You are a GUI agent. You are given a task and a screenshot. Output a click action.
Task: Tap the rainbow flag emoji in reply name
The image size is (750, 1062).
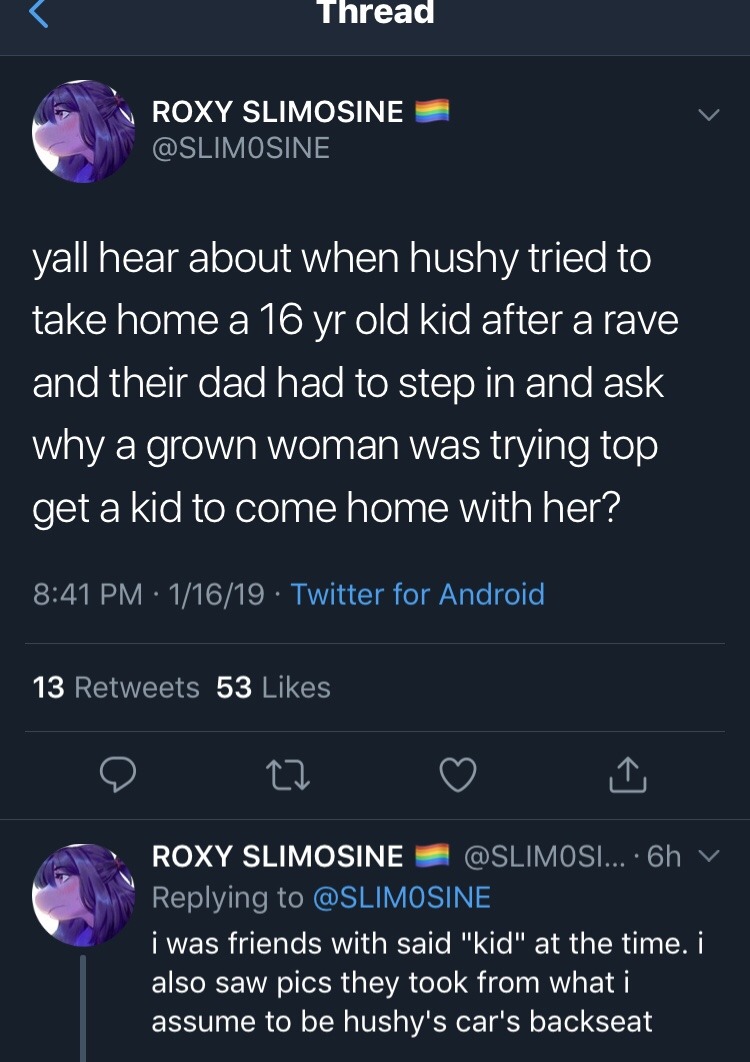(x=432, y=855)
